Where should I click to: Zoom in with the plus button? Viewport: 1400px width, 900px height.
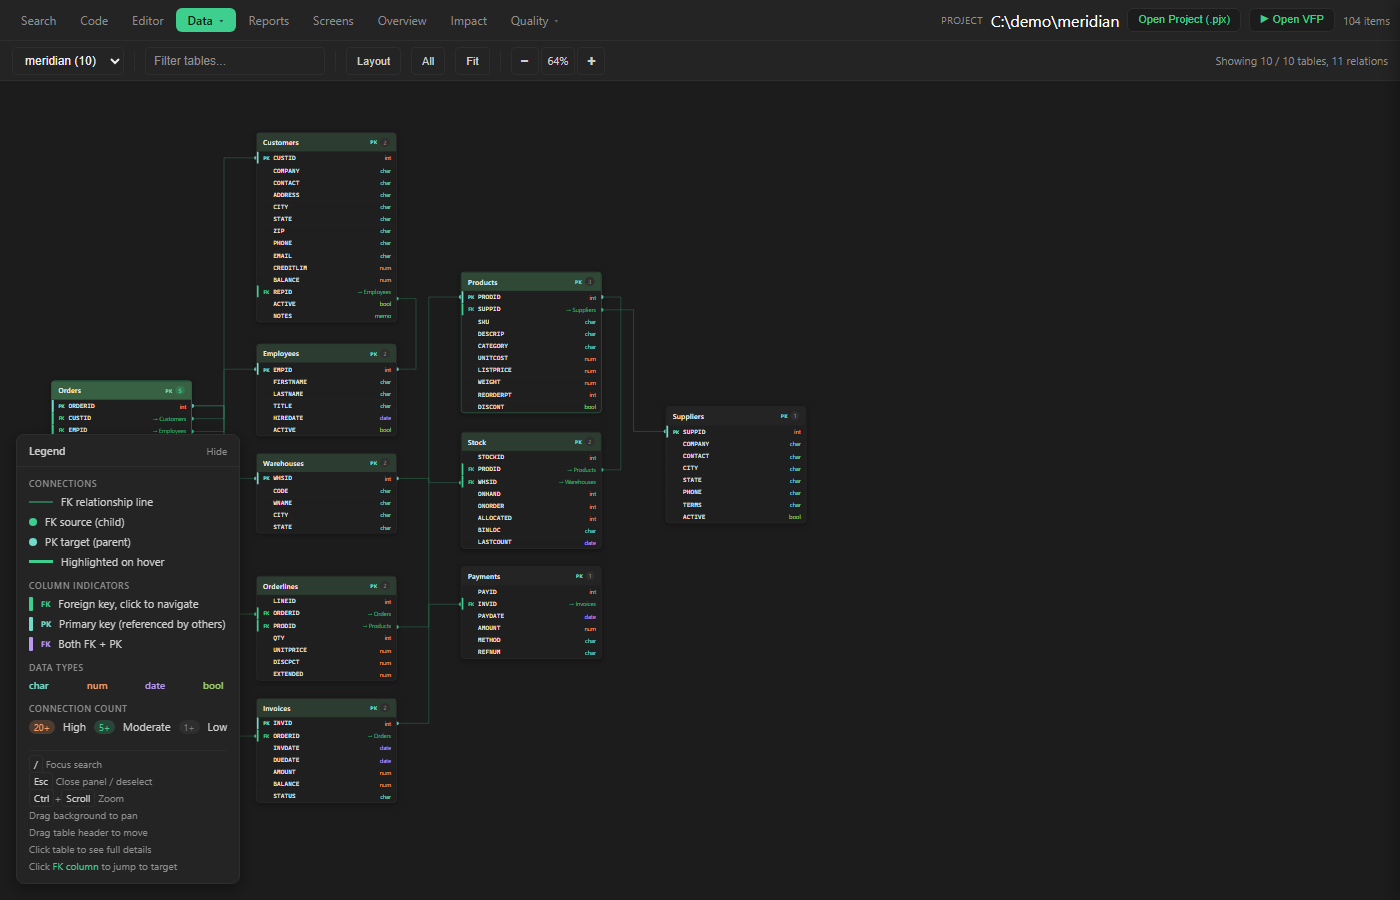click(x=591, y=61)
